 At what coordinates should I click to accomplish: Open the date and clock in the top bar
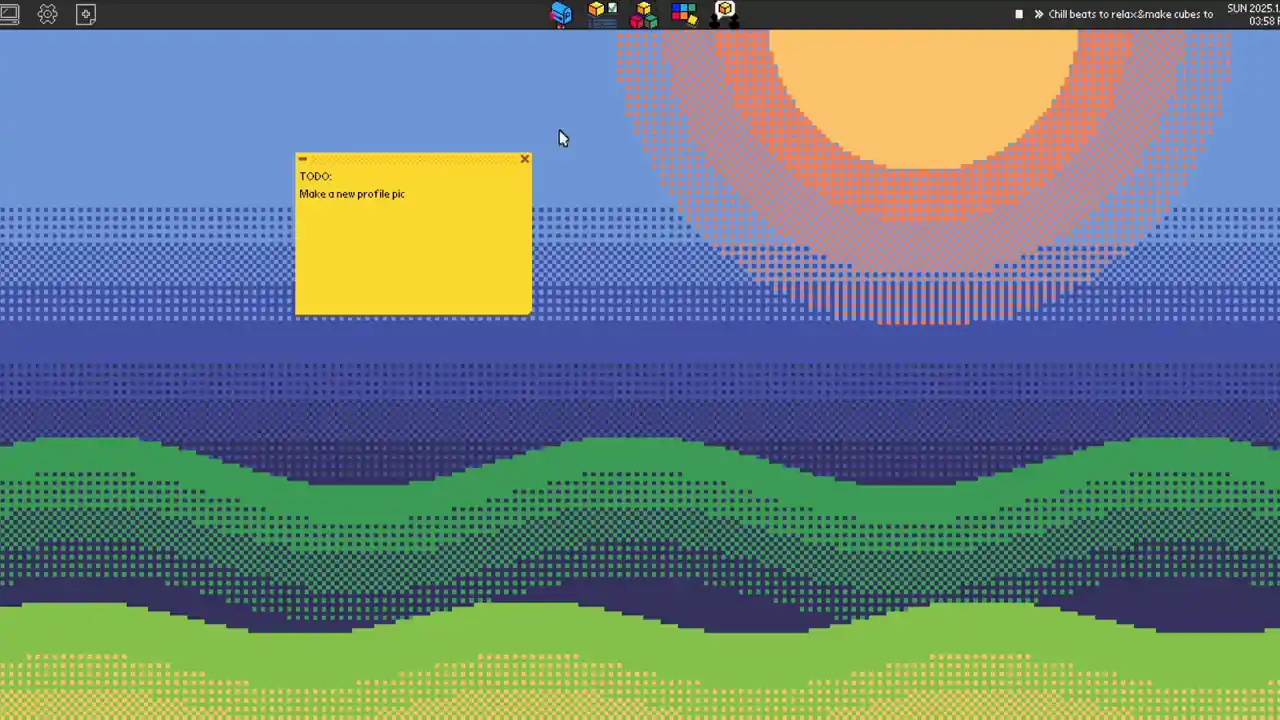click(x=1253, y=14)
